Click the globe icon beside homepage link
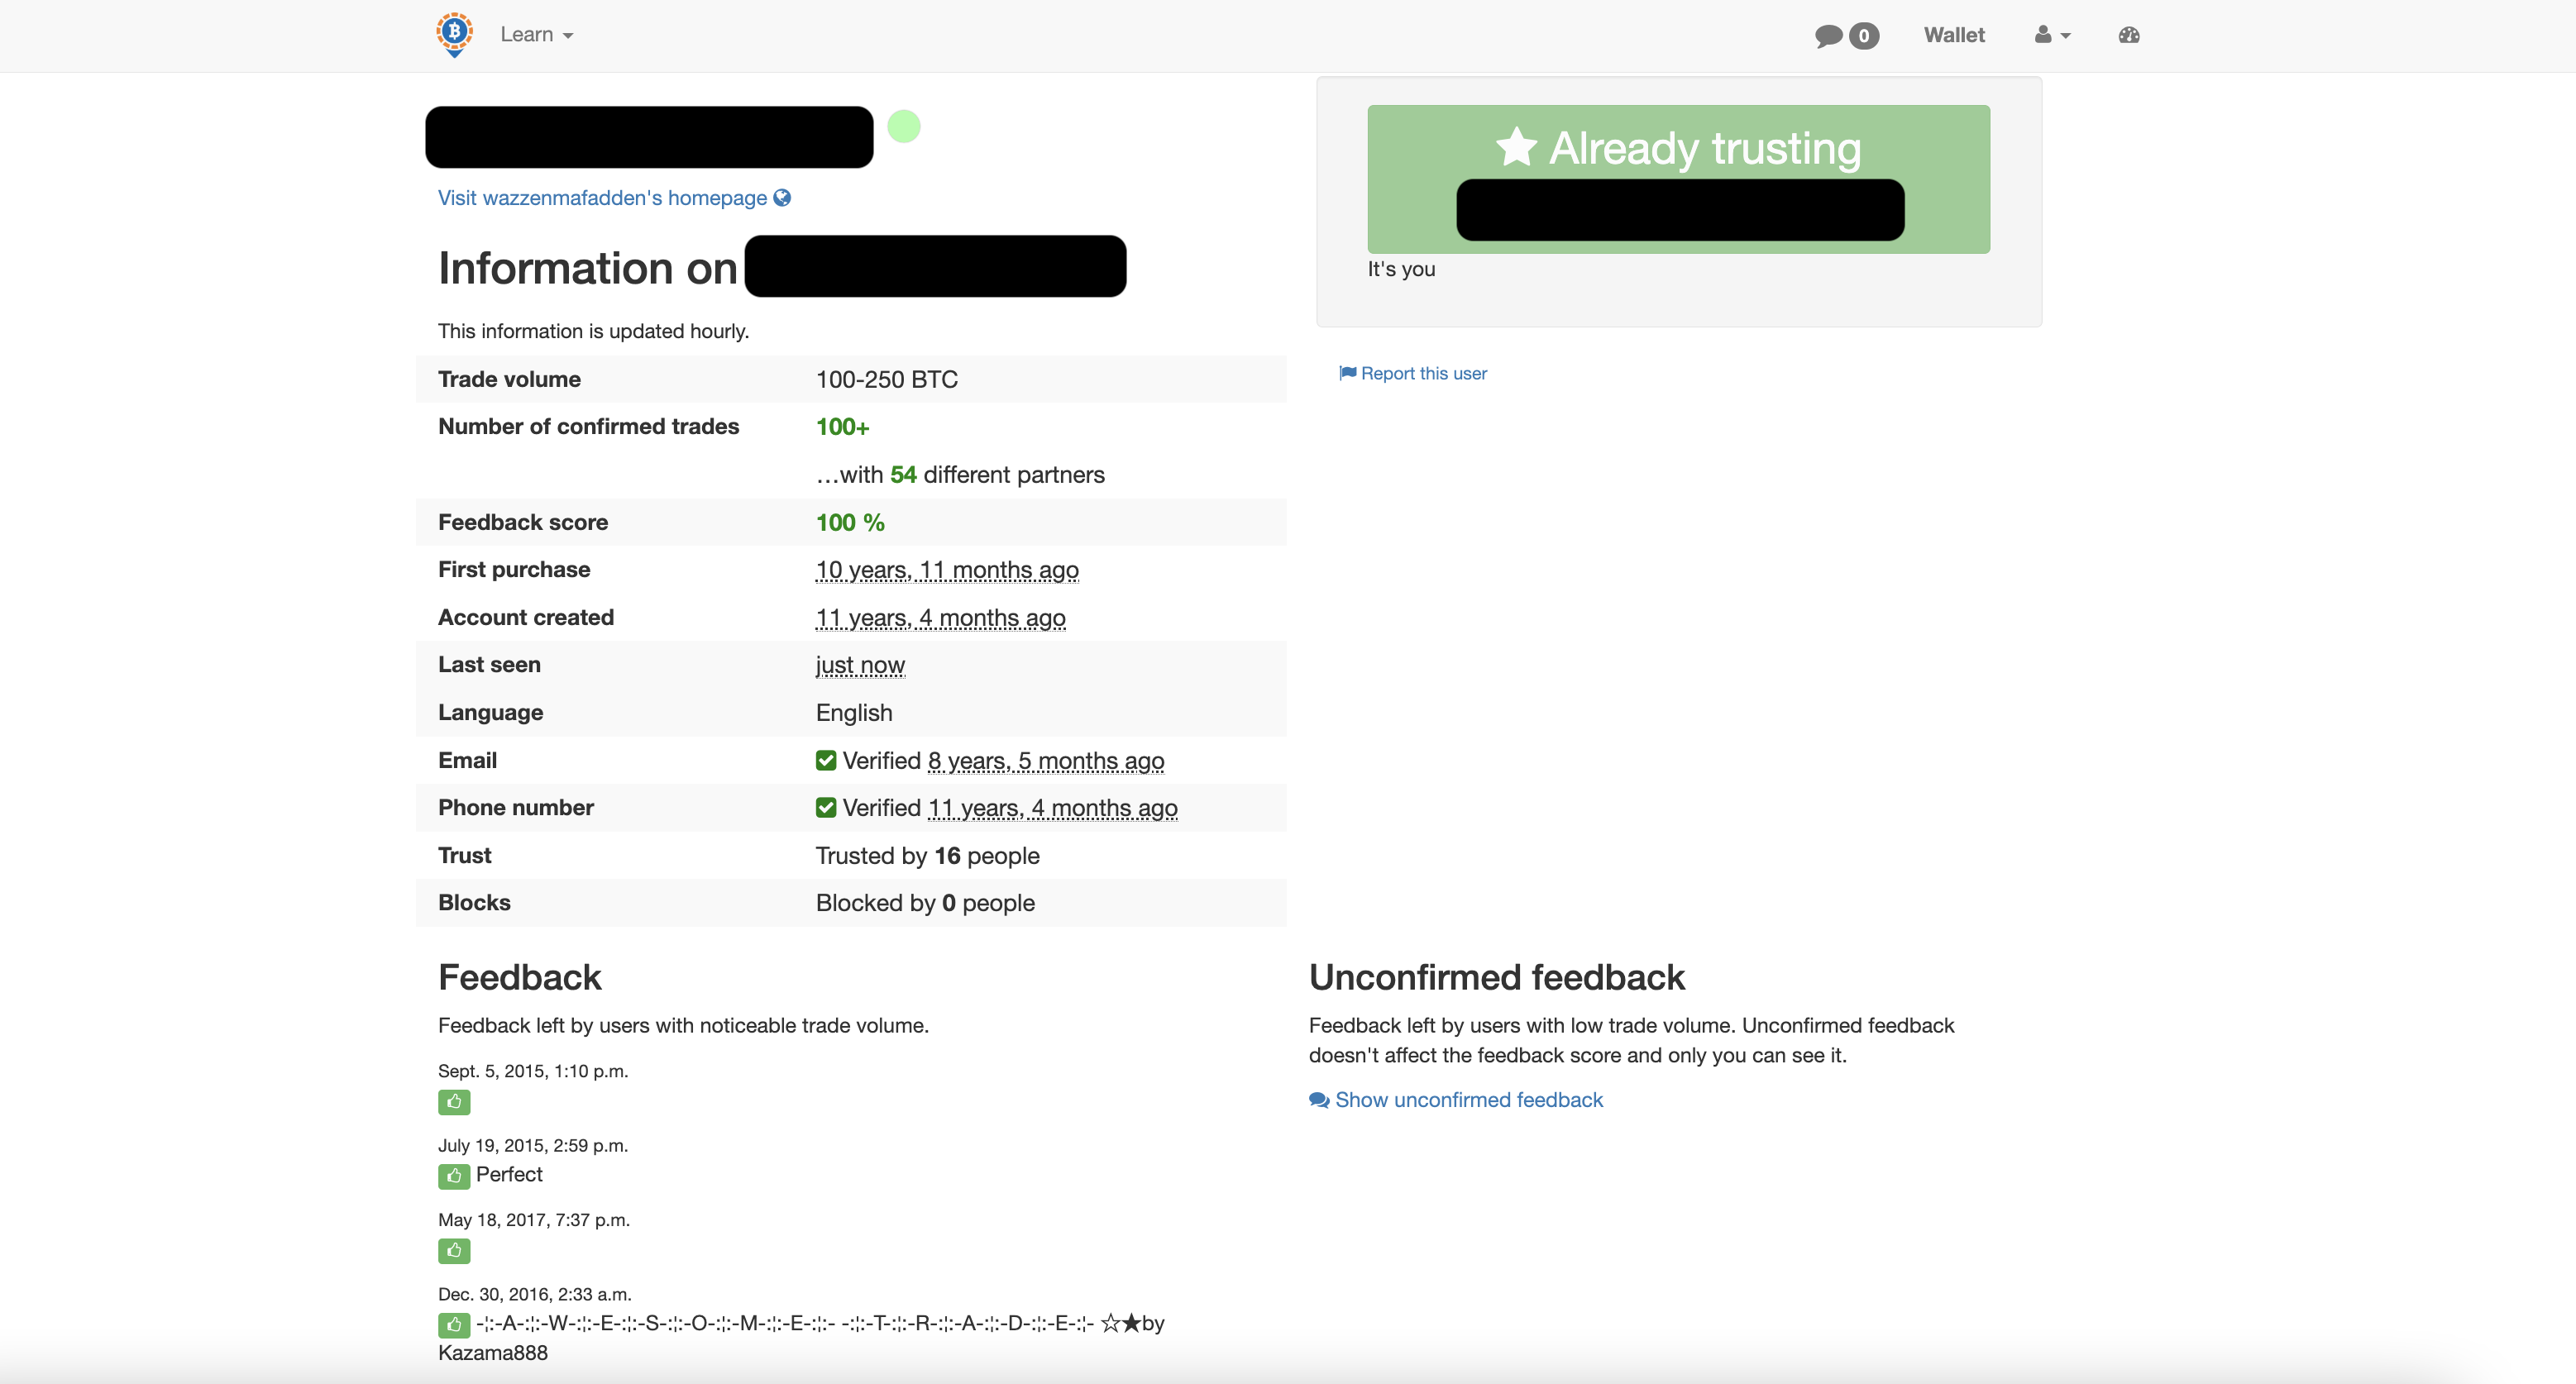This screenshot has width=2576, height=1384. (782, 198)
